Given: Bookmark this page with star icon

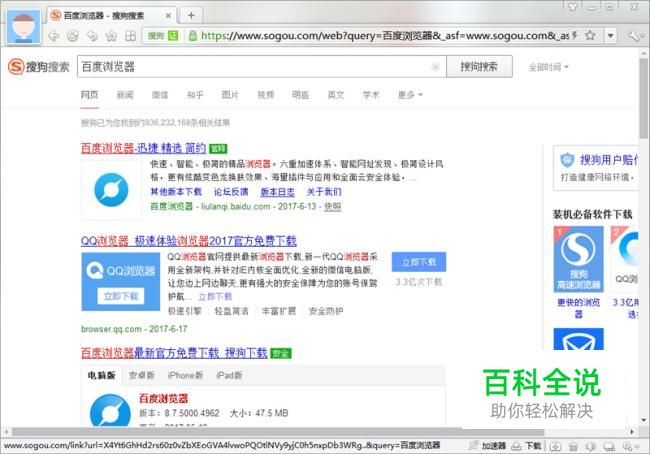Looking at the screenshot, I should [x=590, y=36].
